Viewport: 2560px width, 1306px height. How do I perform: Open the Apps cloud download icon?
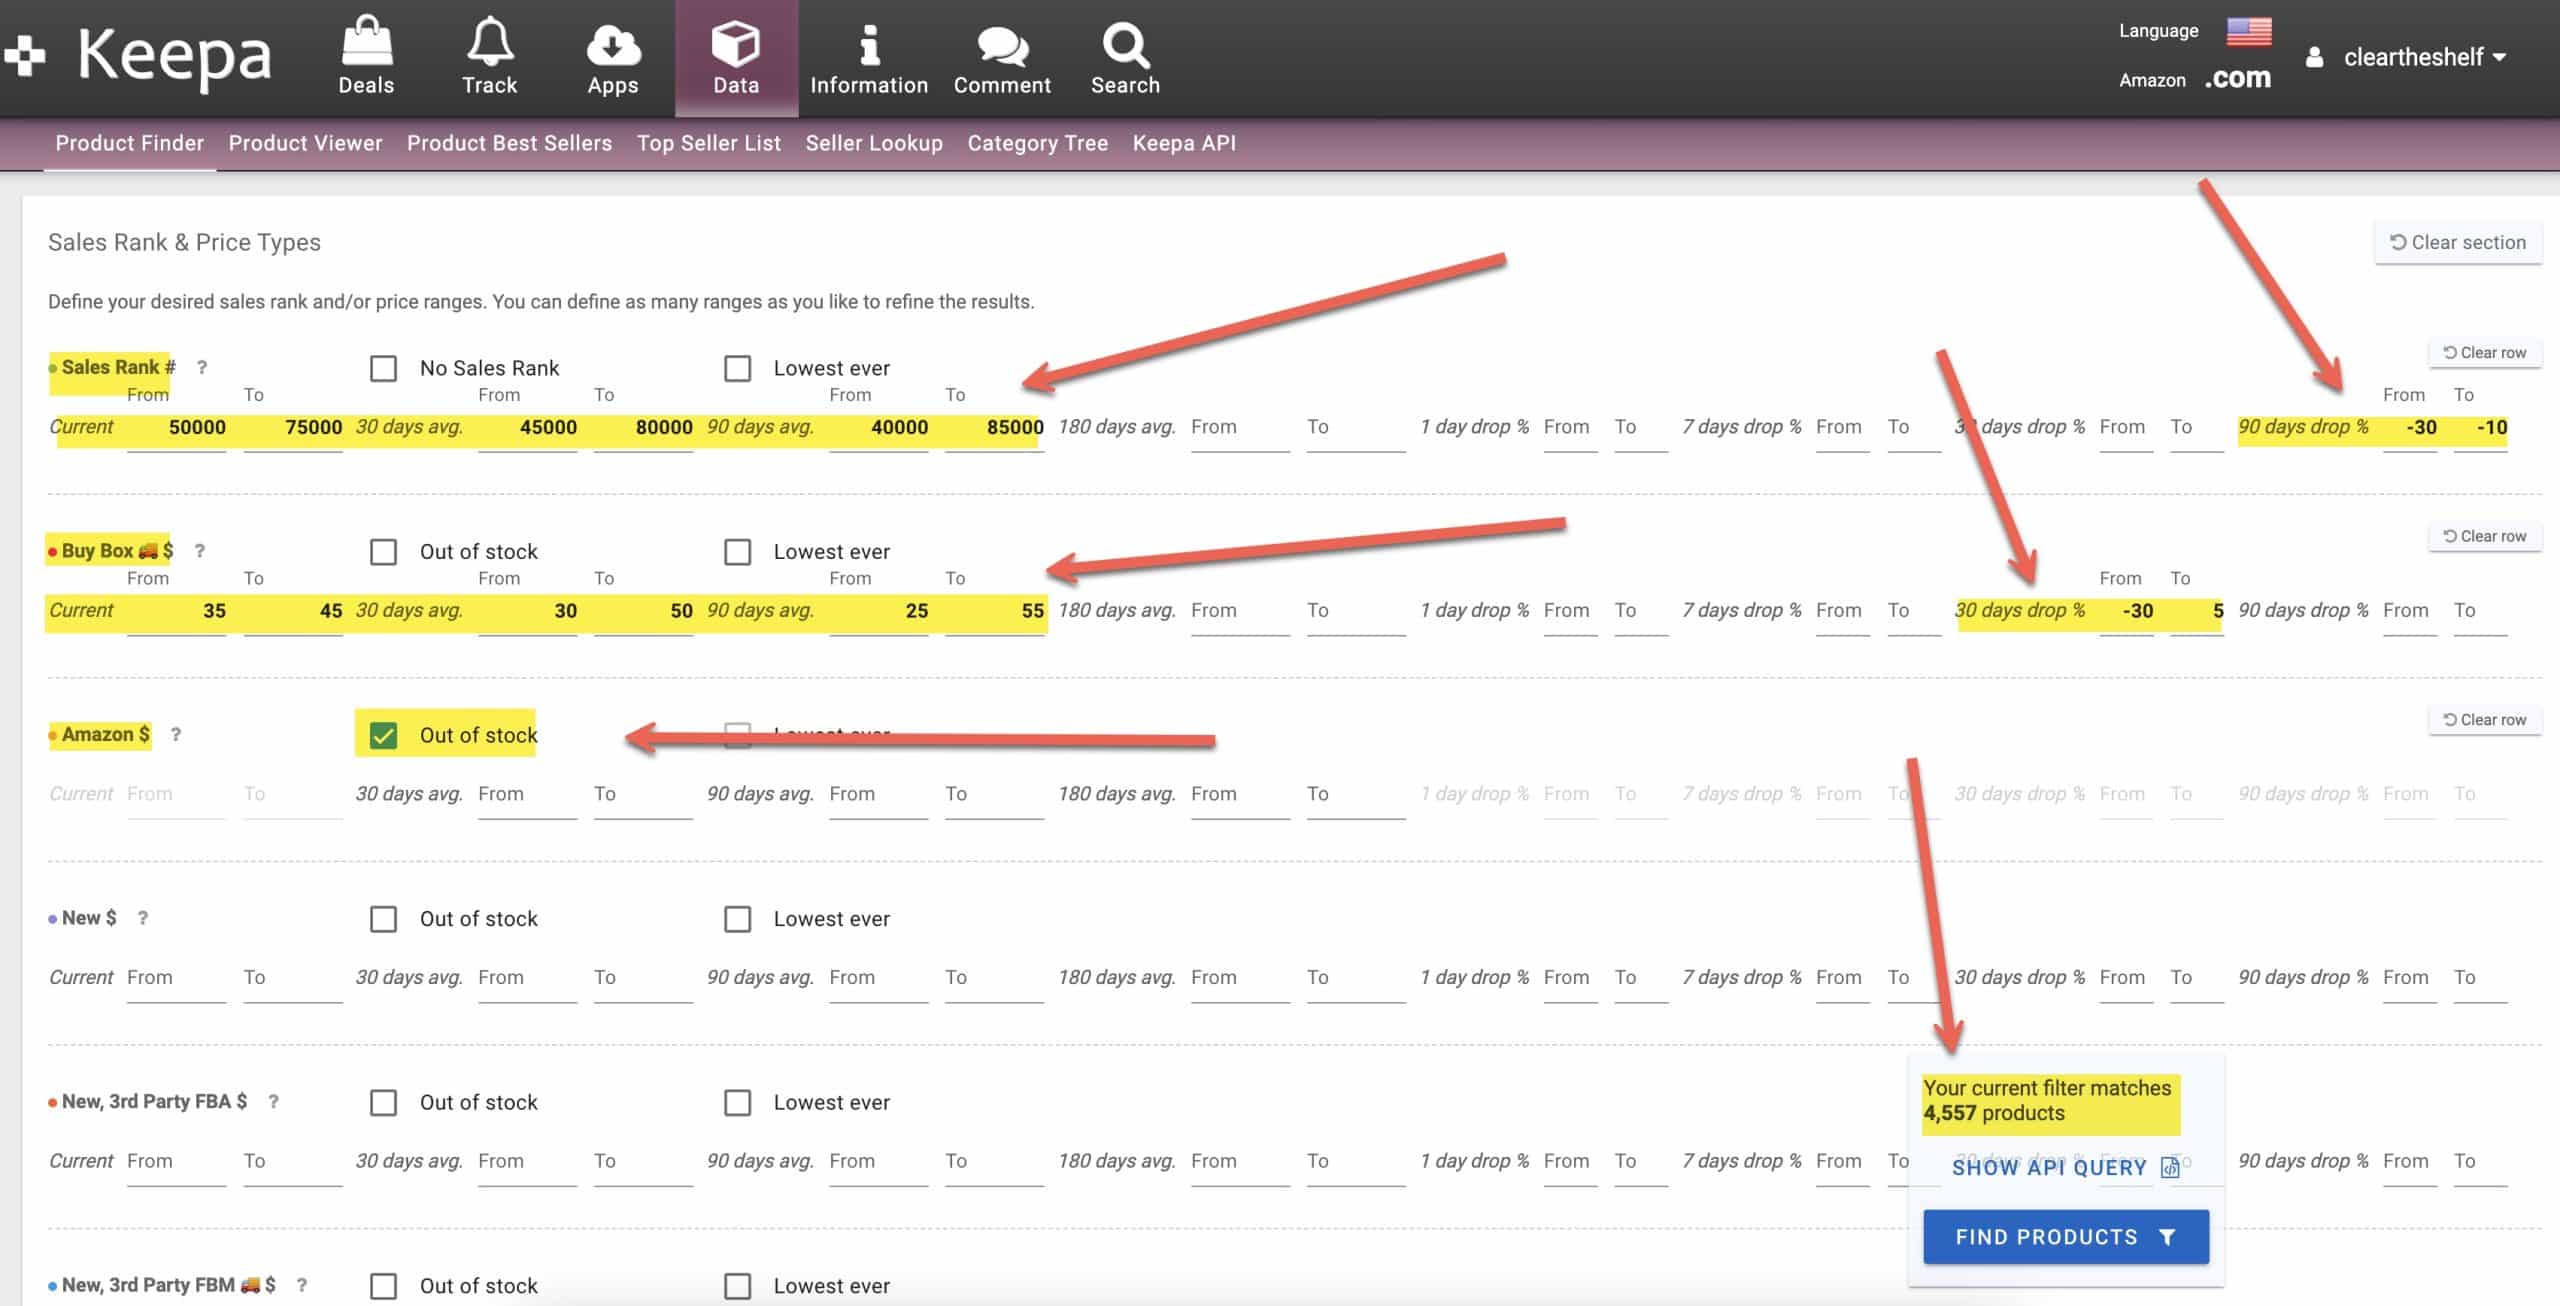pyautogui.click(x=613, y=45)
